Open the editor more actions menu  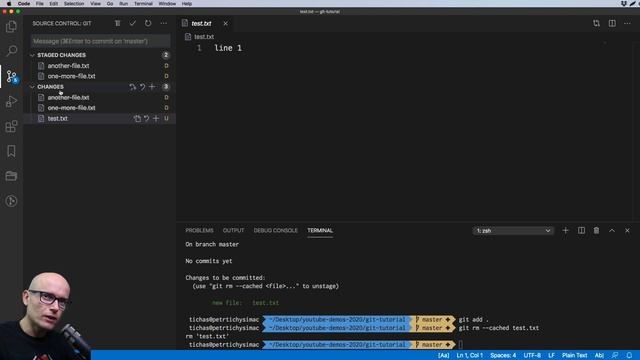click(627, 23)
